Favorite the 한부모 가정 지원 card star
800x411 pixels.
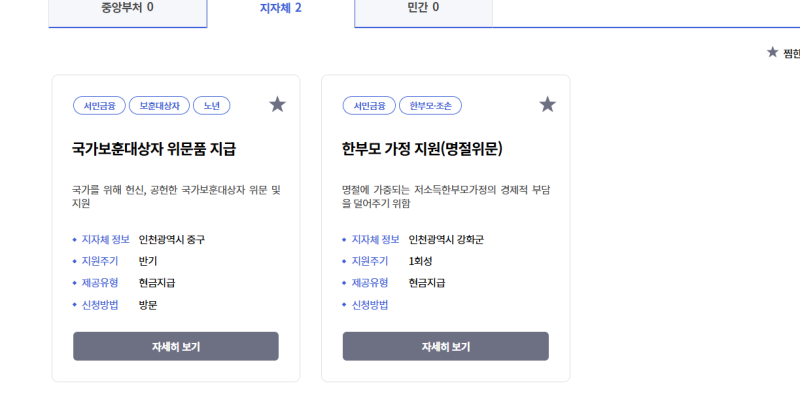pos(547,104)
